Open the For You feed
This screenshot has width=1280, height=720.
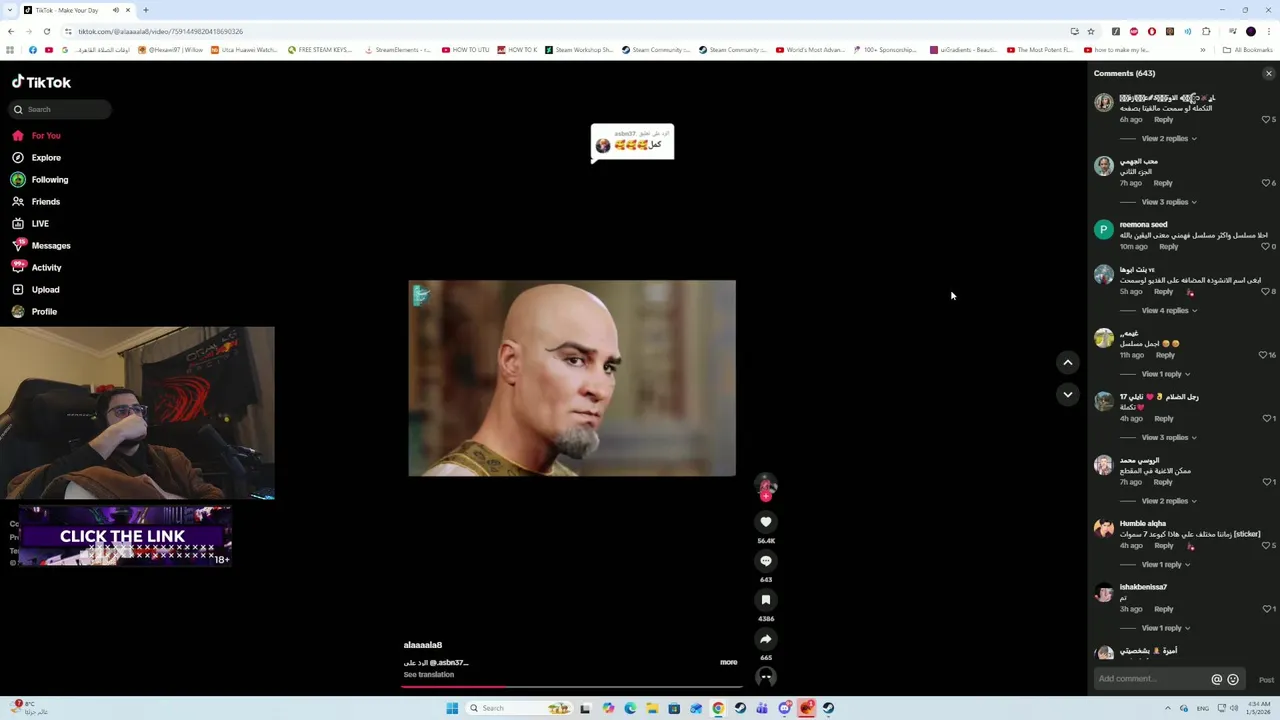point(46,136)
